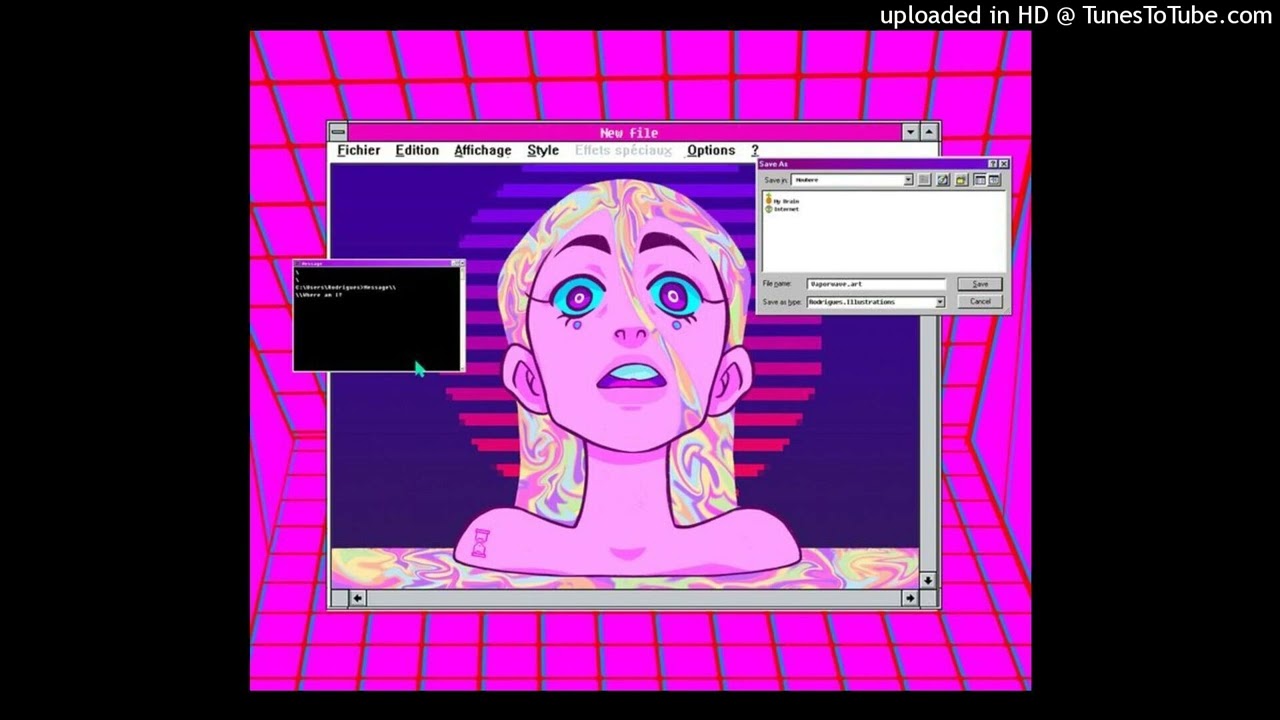The height and width of the screenshot is (720, 1280).
Task: Click the Save button
Action: tap(980, 284)
